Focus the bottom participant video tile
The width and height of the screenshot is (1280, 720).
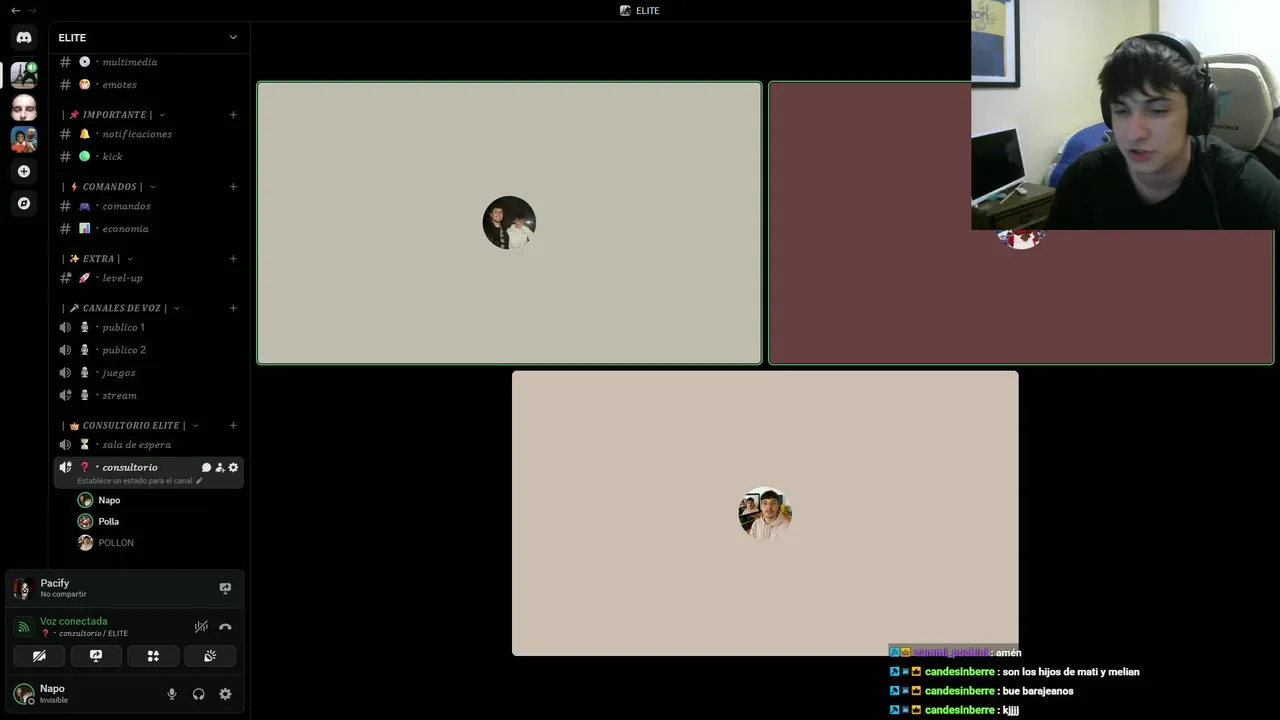point(765,514)
